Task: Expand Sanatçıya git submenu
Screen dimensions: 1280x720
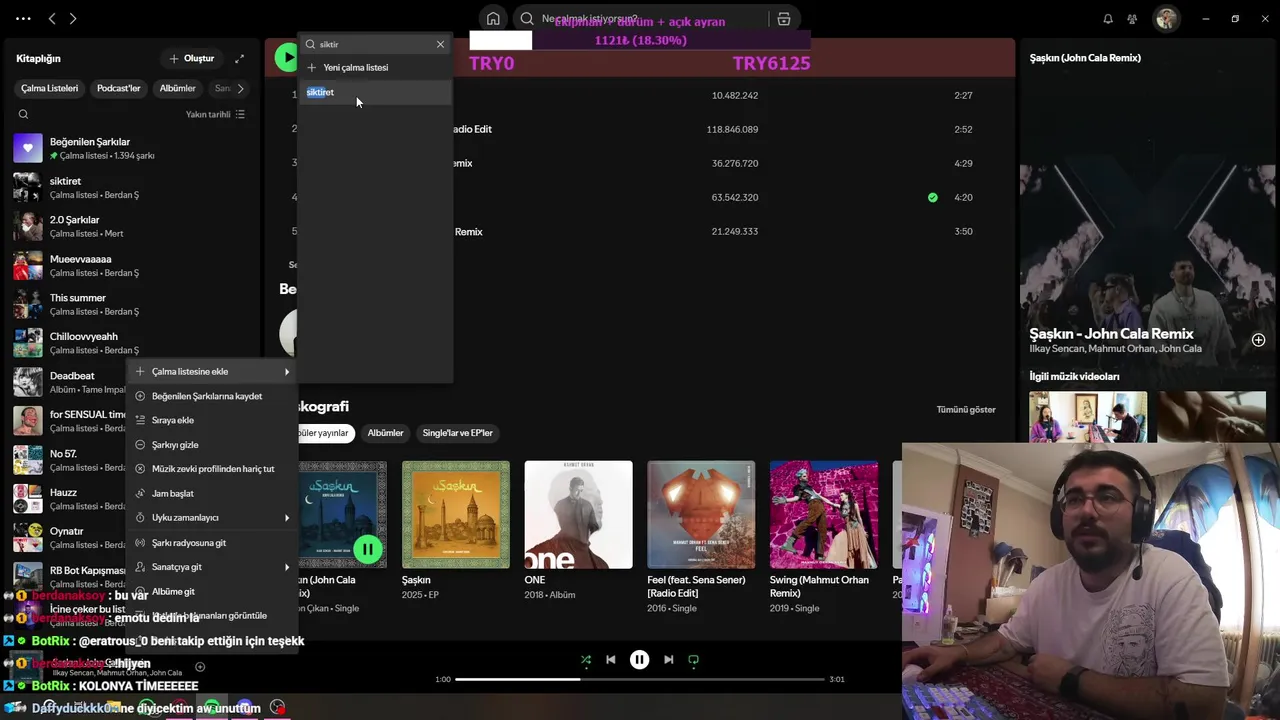Action: point(212,567)
